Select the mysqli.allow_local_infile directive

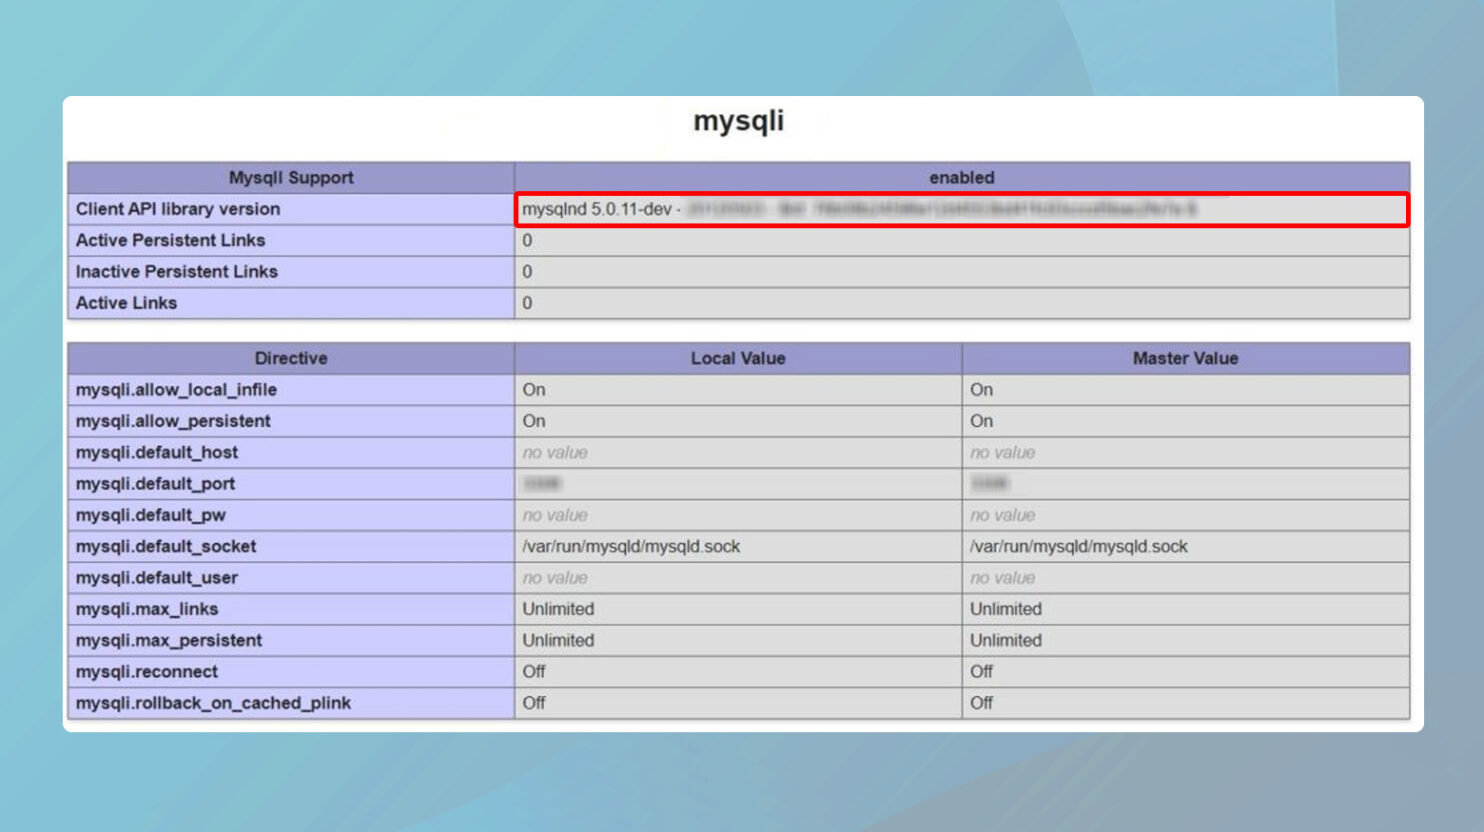tap(176, 390)
